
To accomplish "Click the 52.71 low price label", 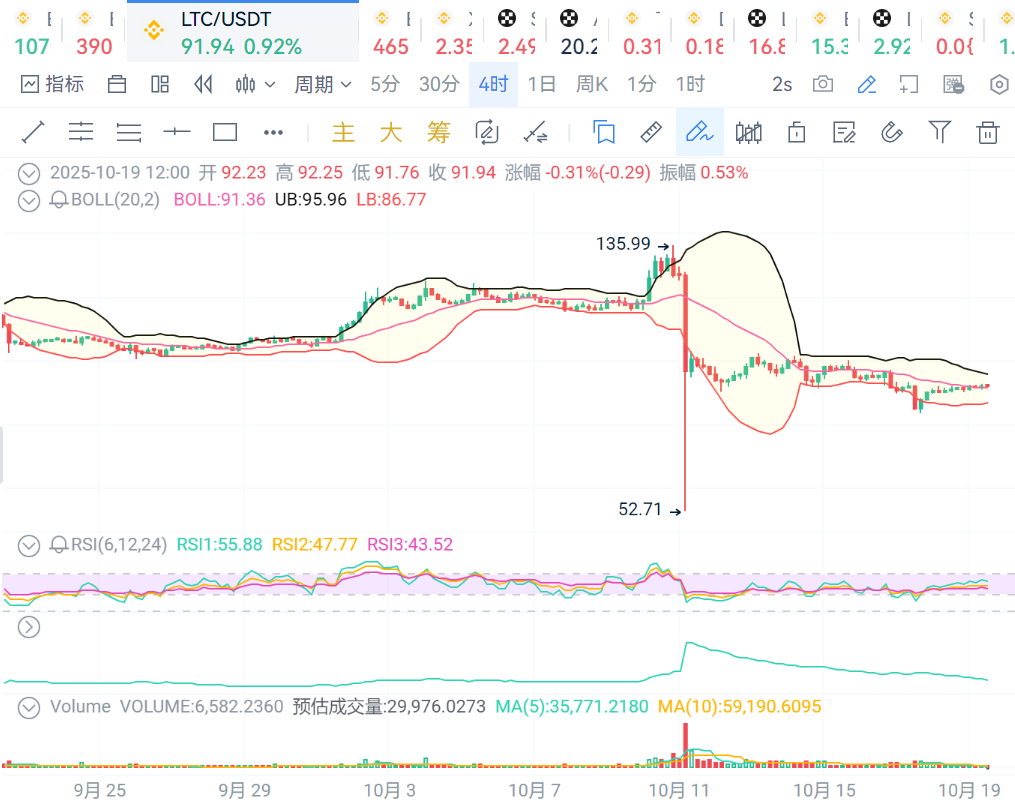I will click(640, 510).
